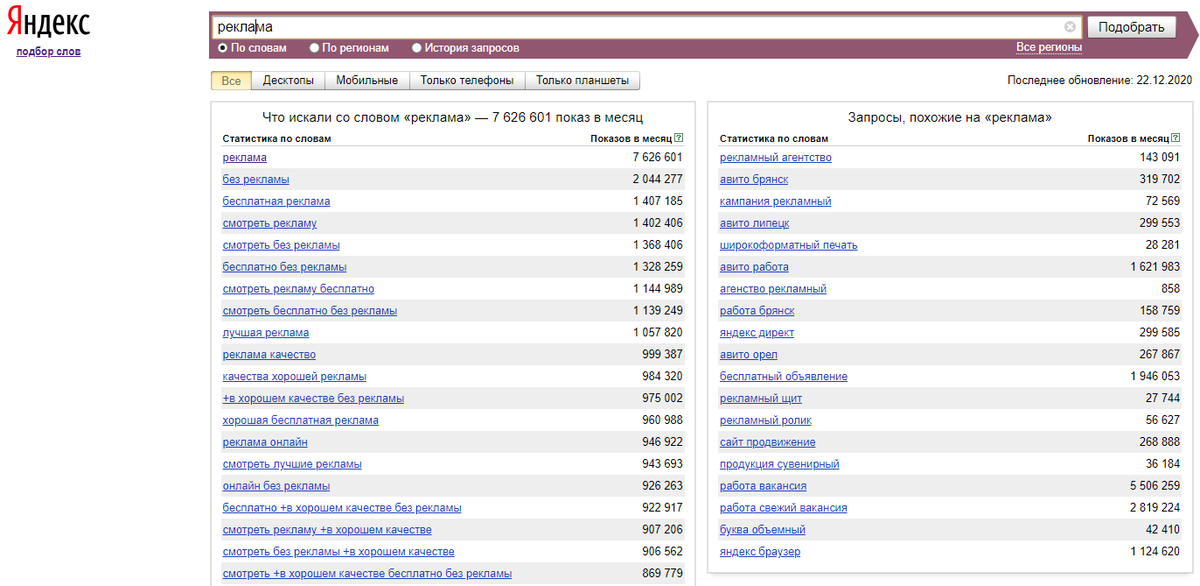The image size is (1200, 586).
Task: Select the По регионам radio button
Action: click(x=315, y=47)
